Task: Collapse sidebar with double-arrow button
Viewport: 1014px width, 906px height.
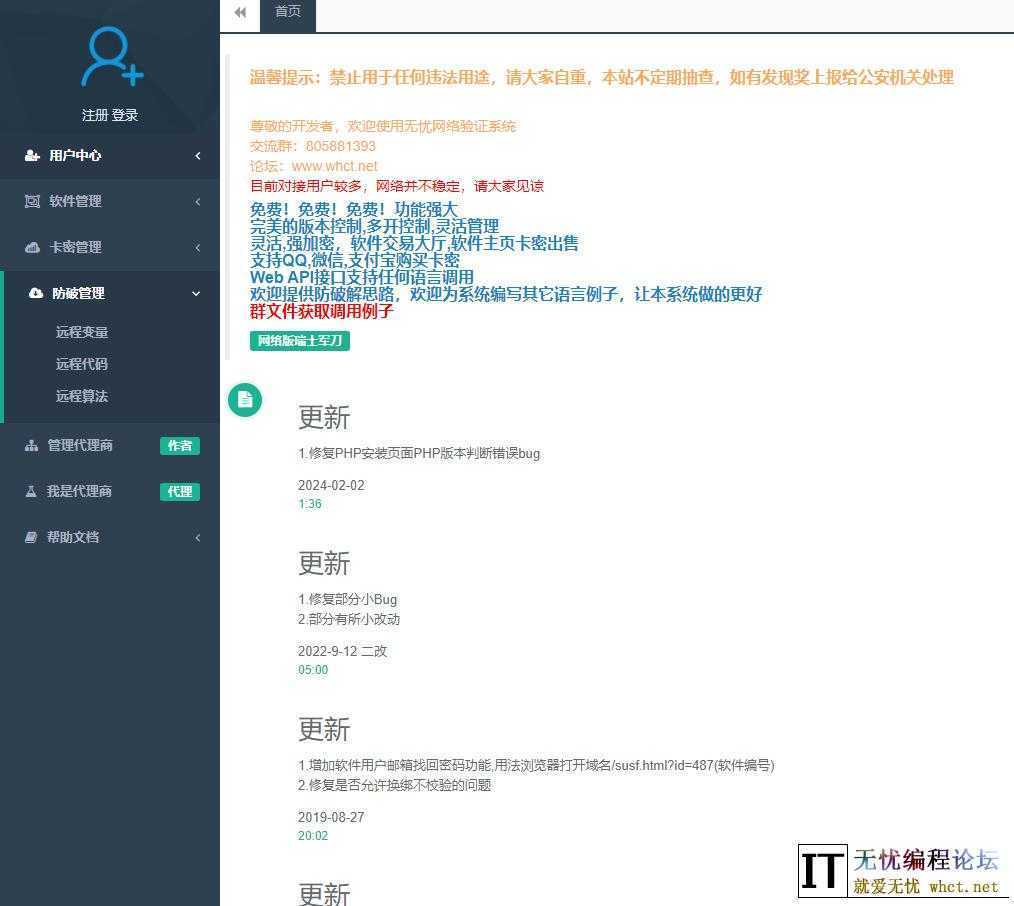Action: coord(240,13)
